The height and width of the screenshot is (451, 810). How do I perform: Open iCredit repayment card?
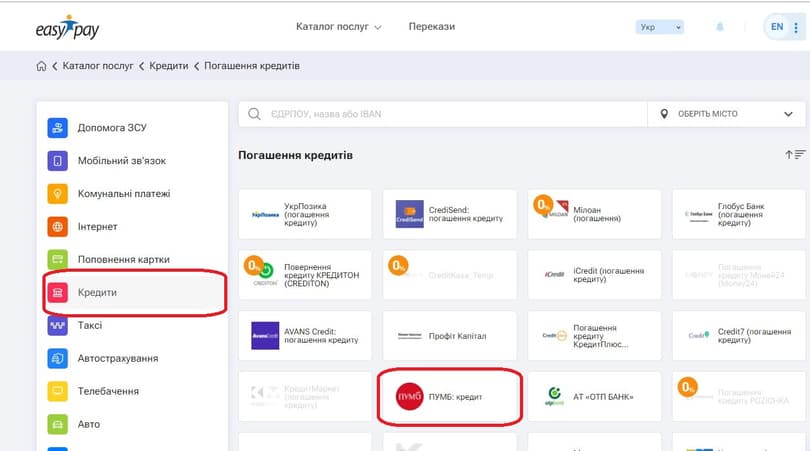pos(594,275)
